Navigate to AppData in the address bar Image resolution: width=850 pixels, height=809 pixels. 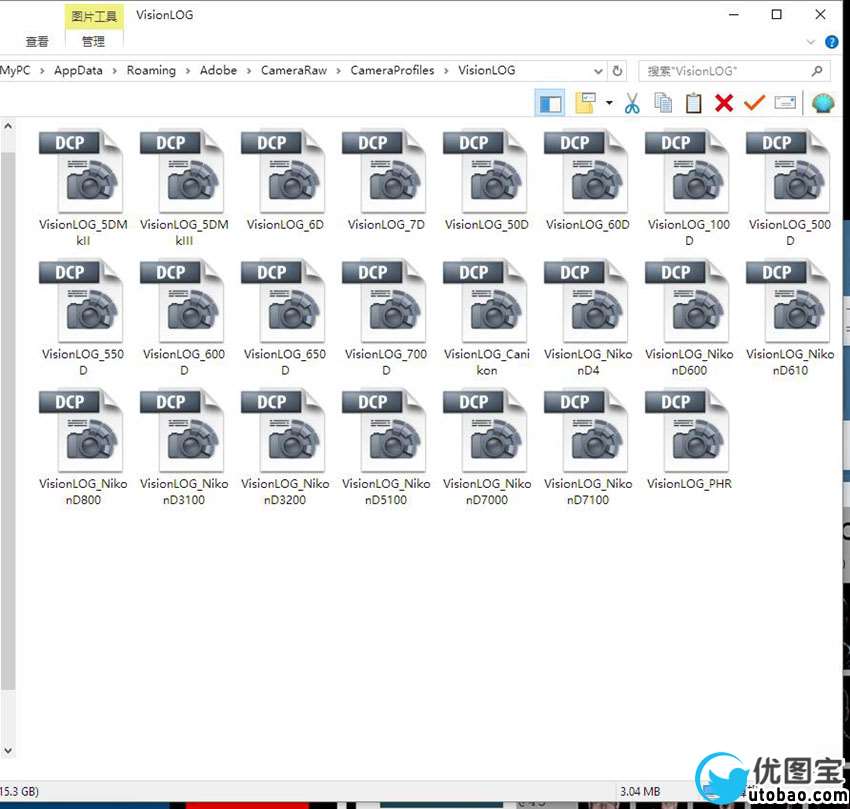[78, 70]
